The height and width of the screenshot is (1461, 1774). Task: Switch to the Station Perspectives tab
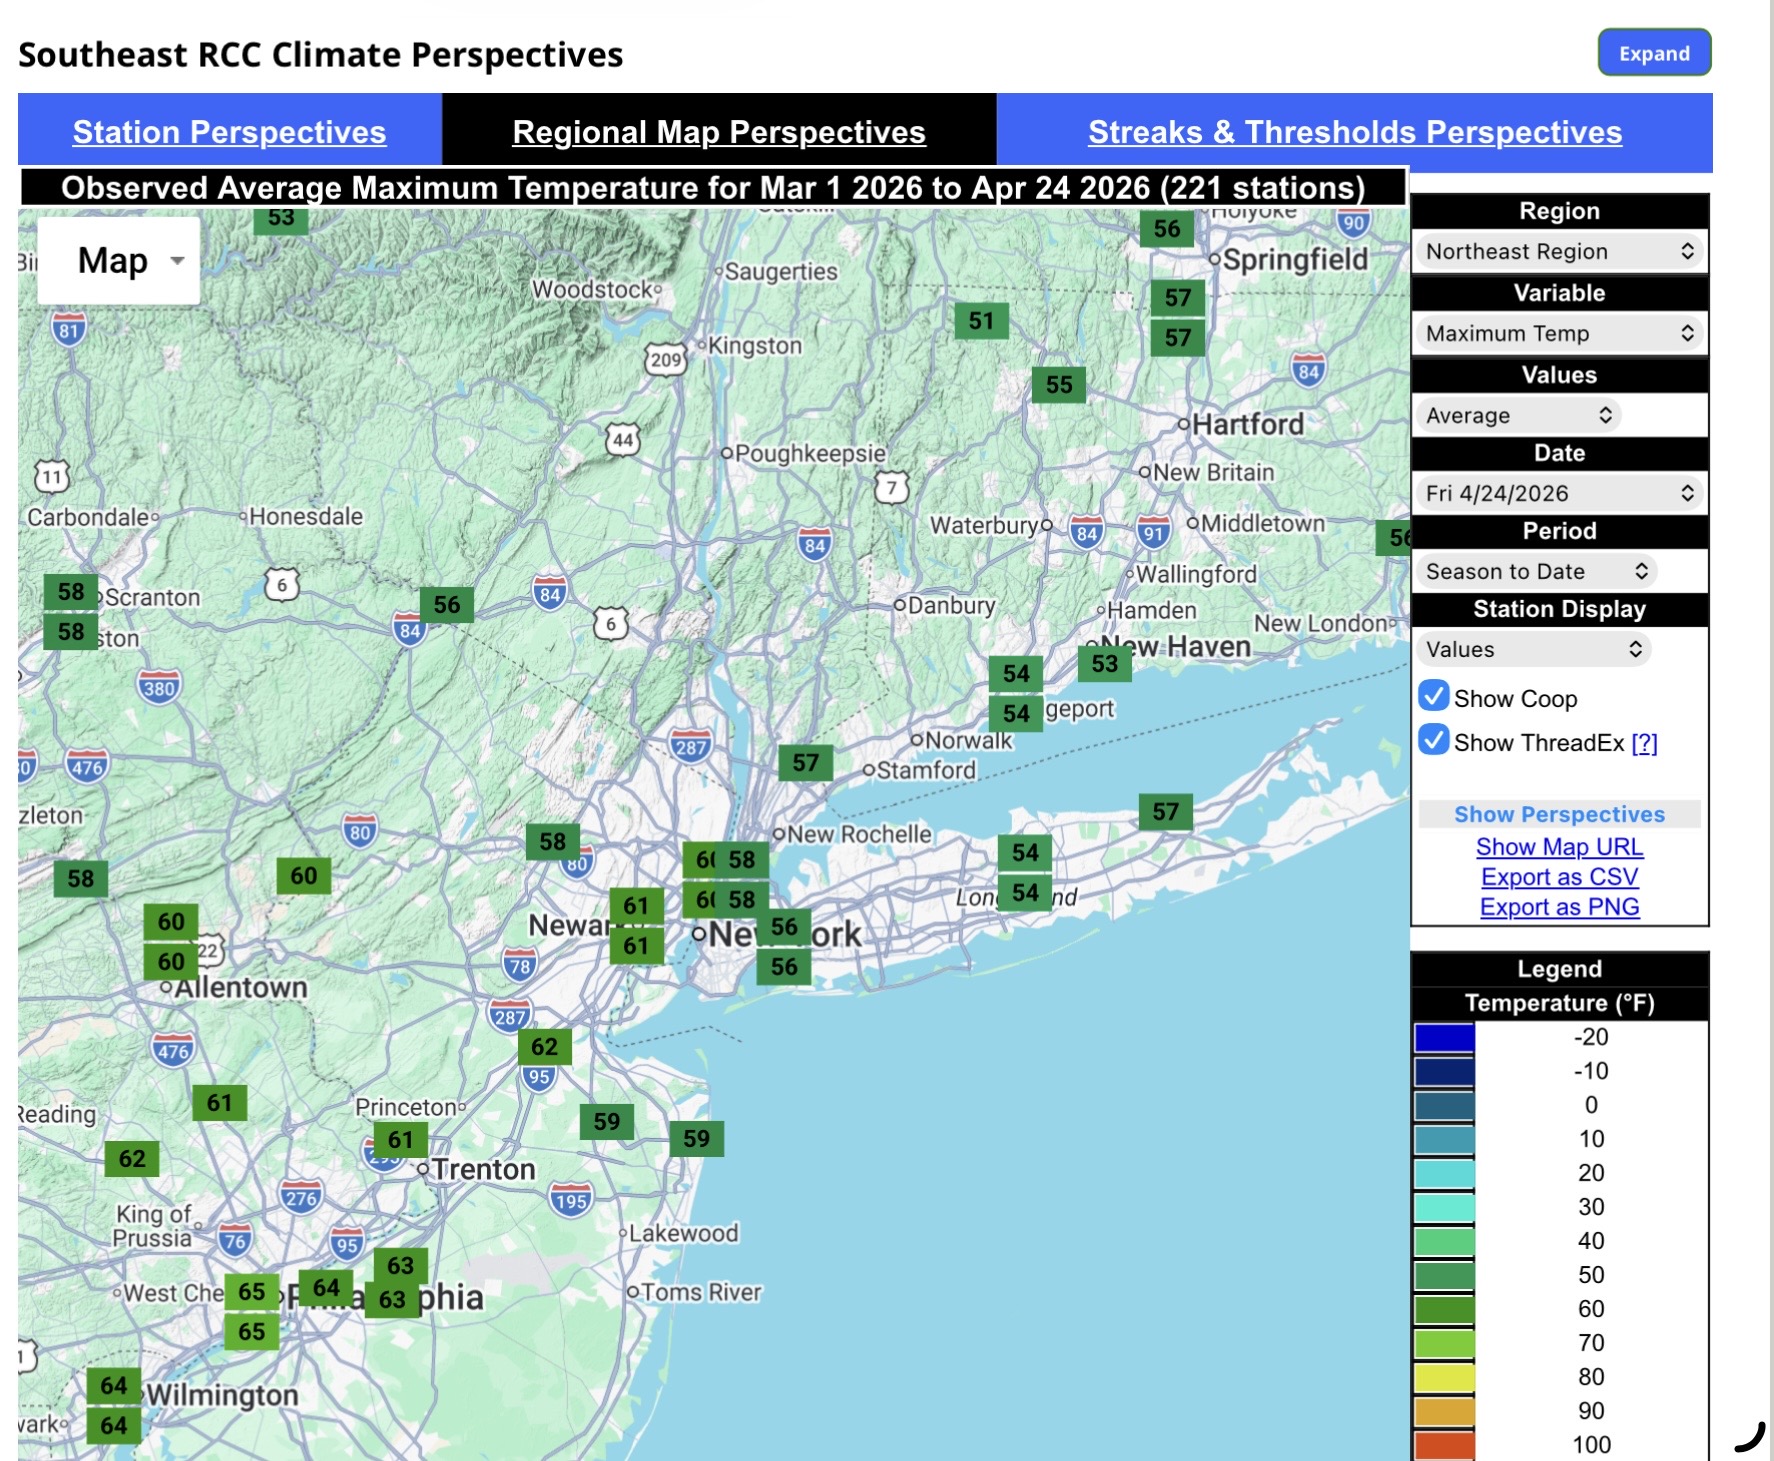[x=229, y=132]
